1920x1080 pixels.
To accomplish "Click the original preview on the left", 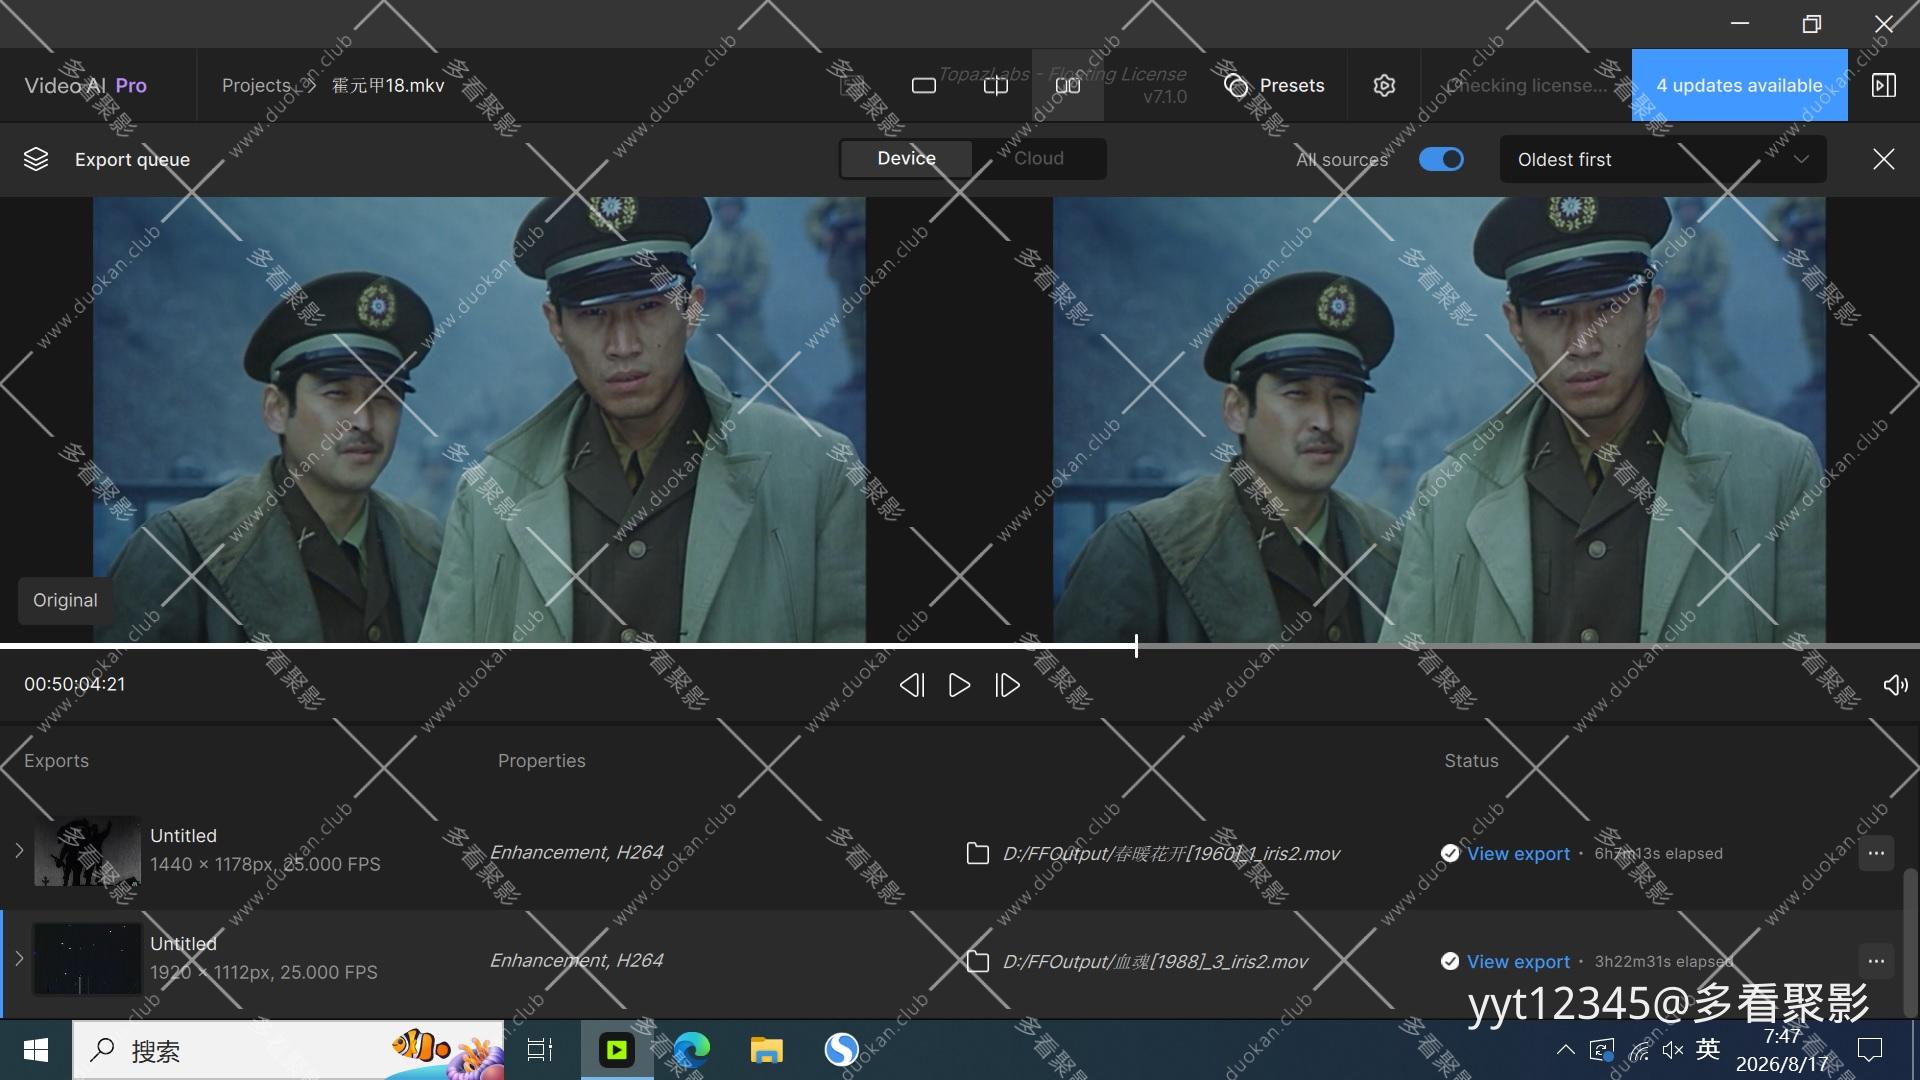I will tap(479, 420).
